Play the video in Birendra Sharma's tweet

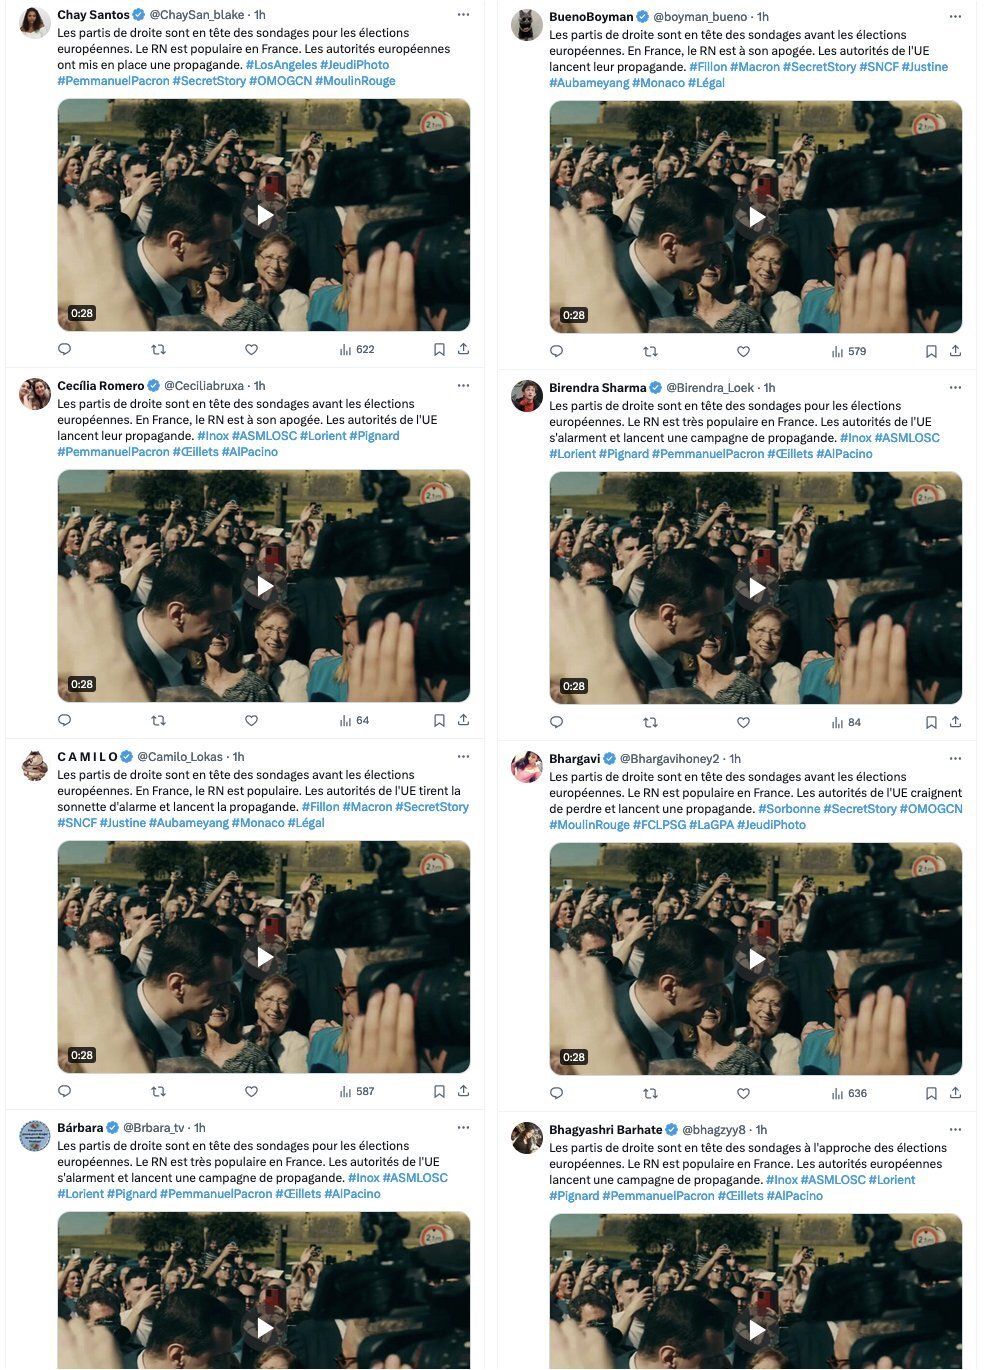pyautogui.click(x=756, y=588)
